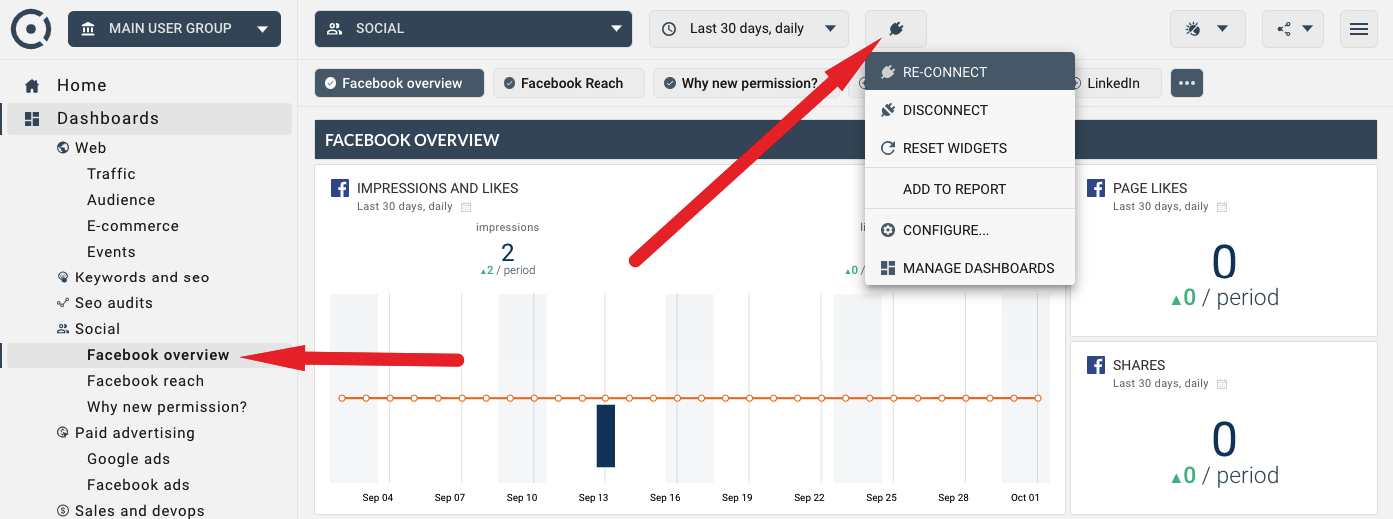The image size is (1393, 519).
Task: Click the Paid advertising icon
Action: (64, 433)
